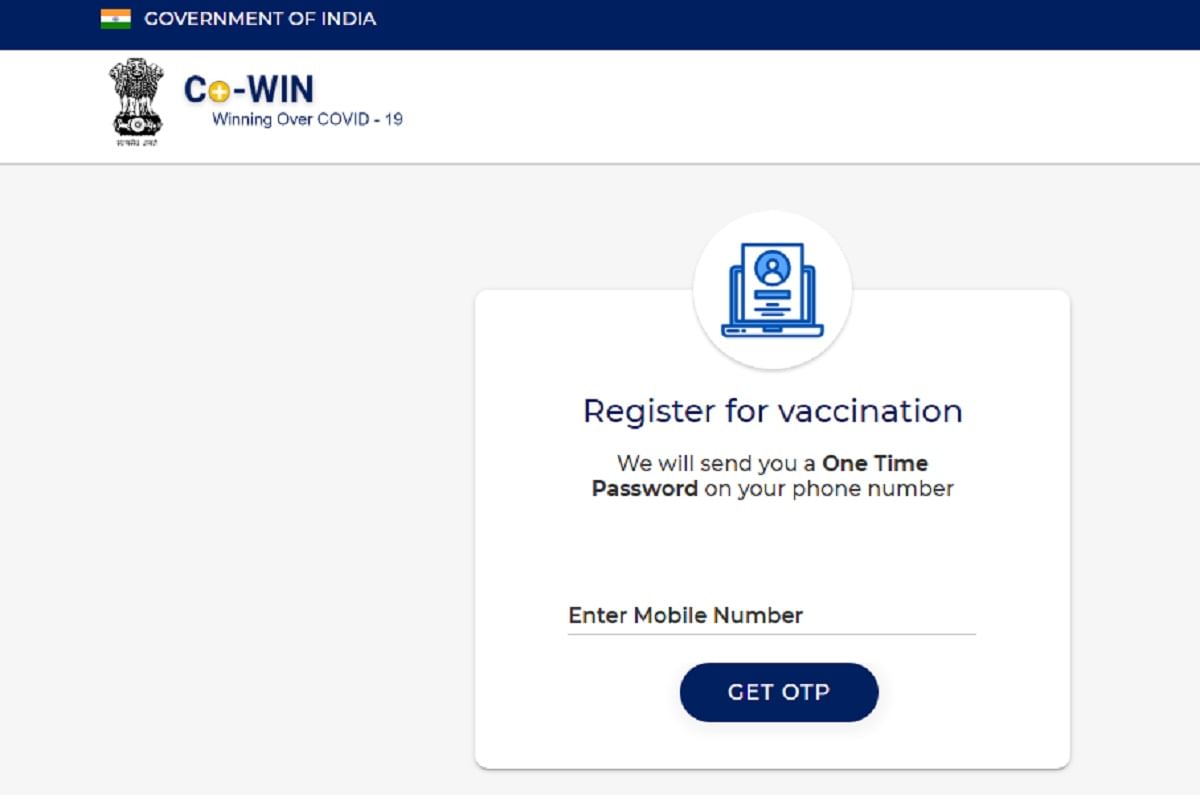This screenshot has height=800, width=1200.
Task: Select the One Time Password bold text
Action: click(x=874, y=463)
